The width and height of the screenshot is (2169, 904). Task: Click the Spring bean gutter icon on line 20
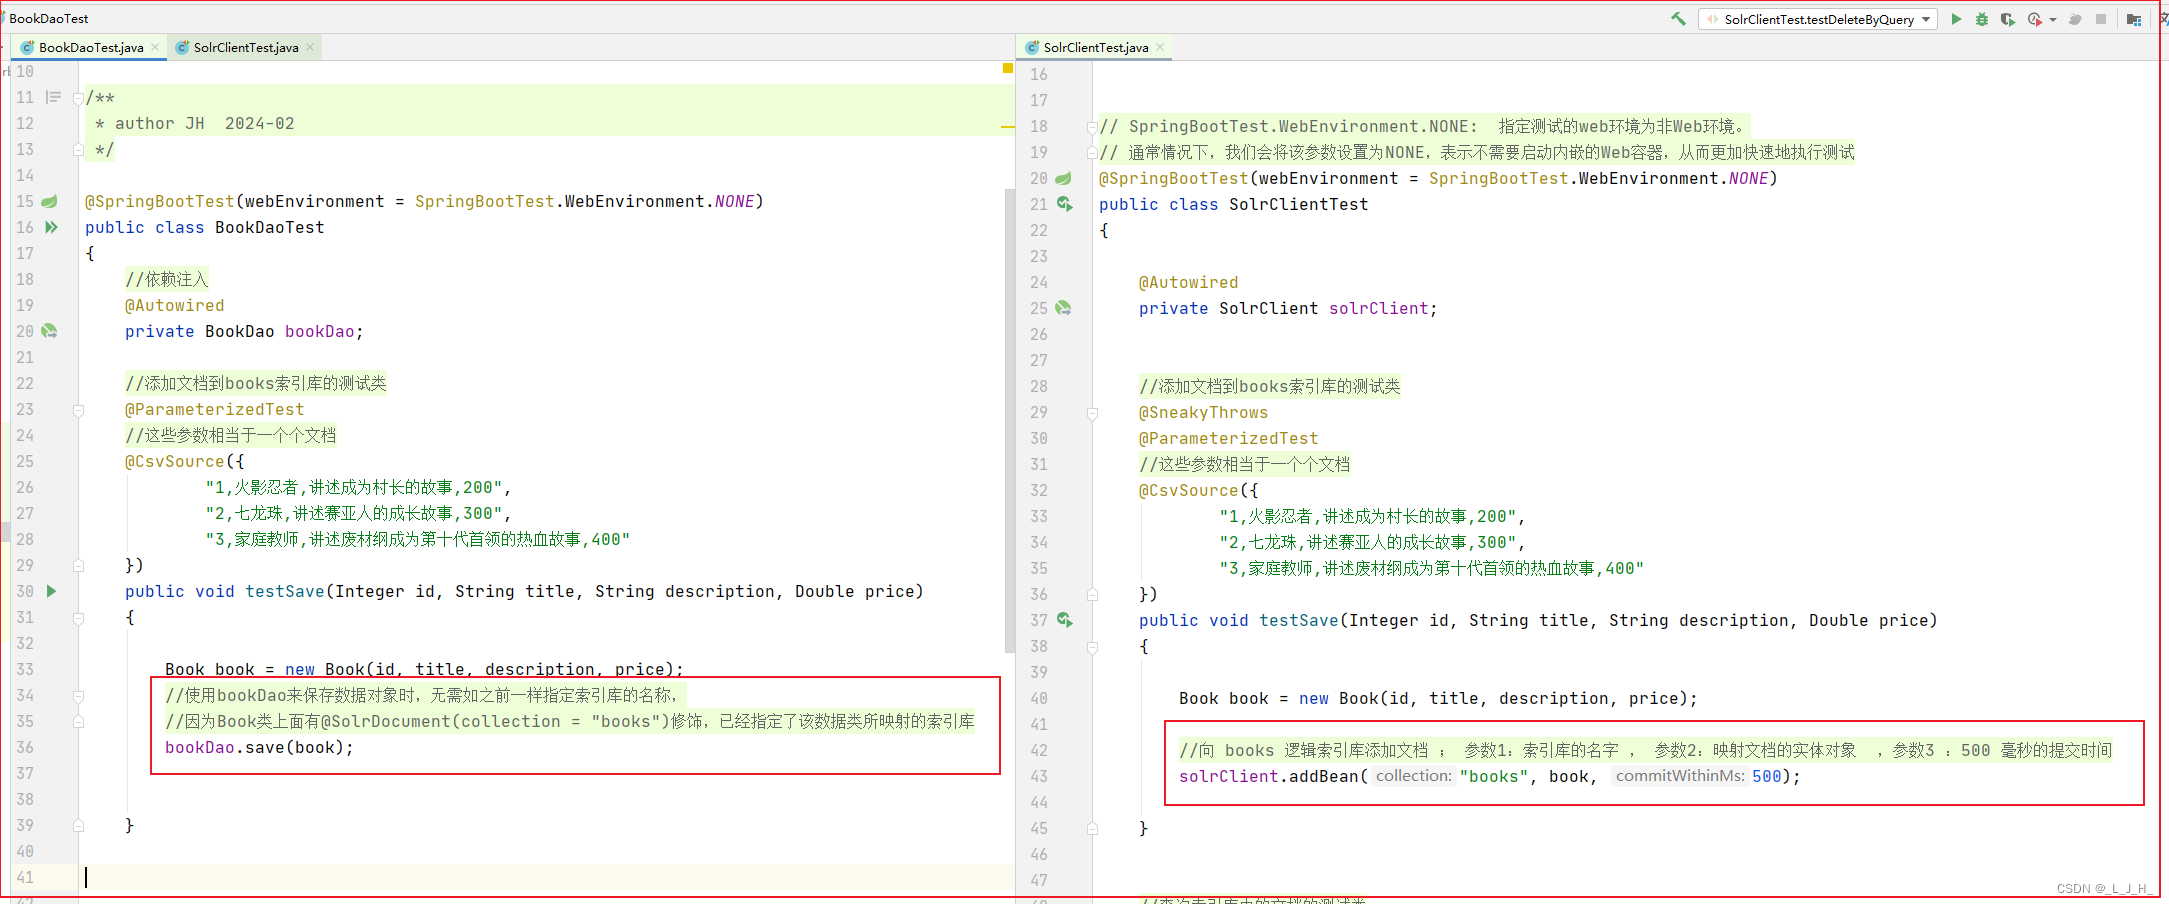(x=49, y=331)
